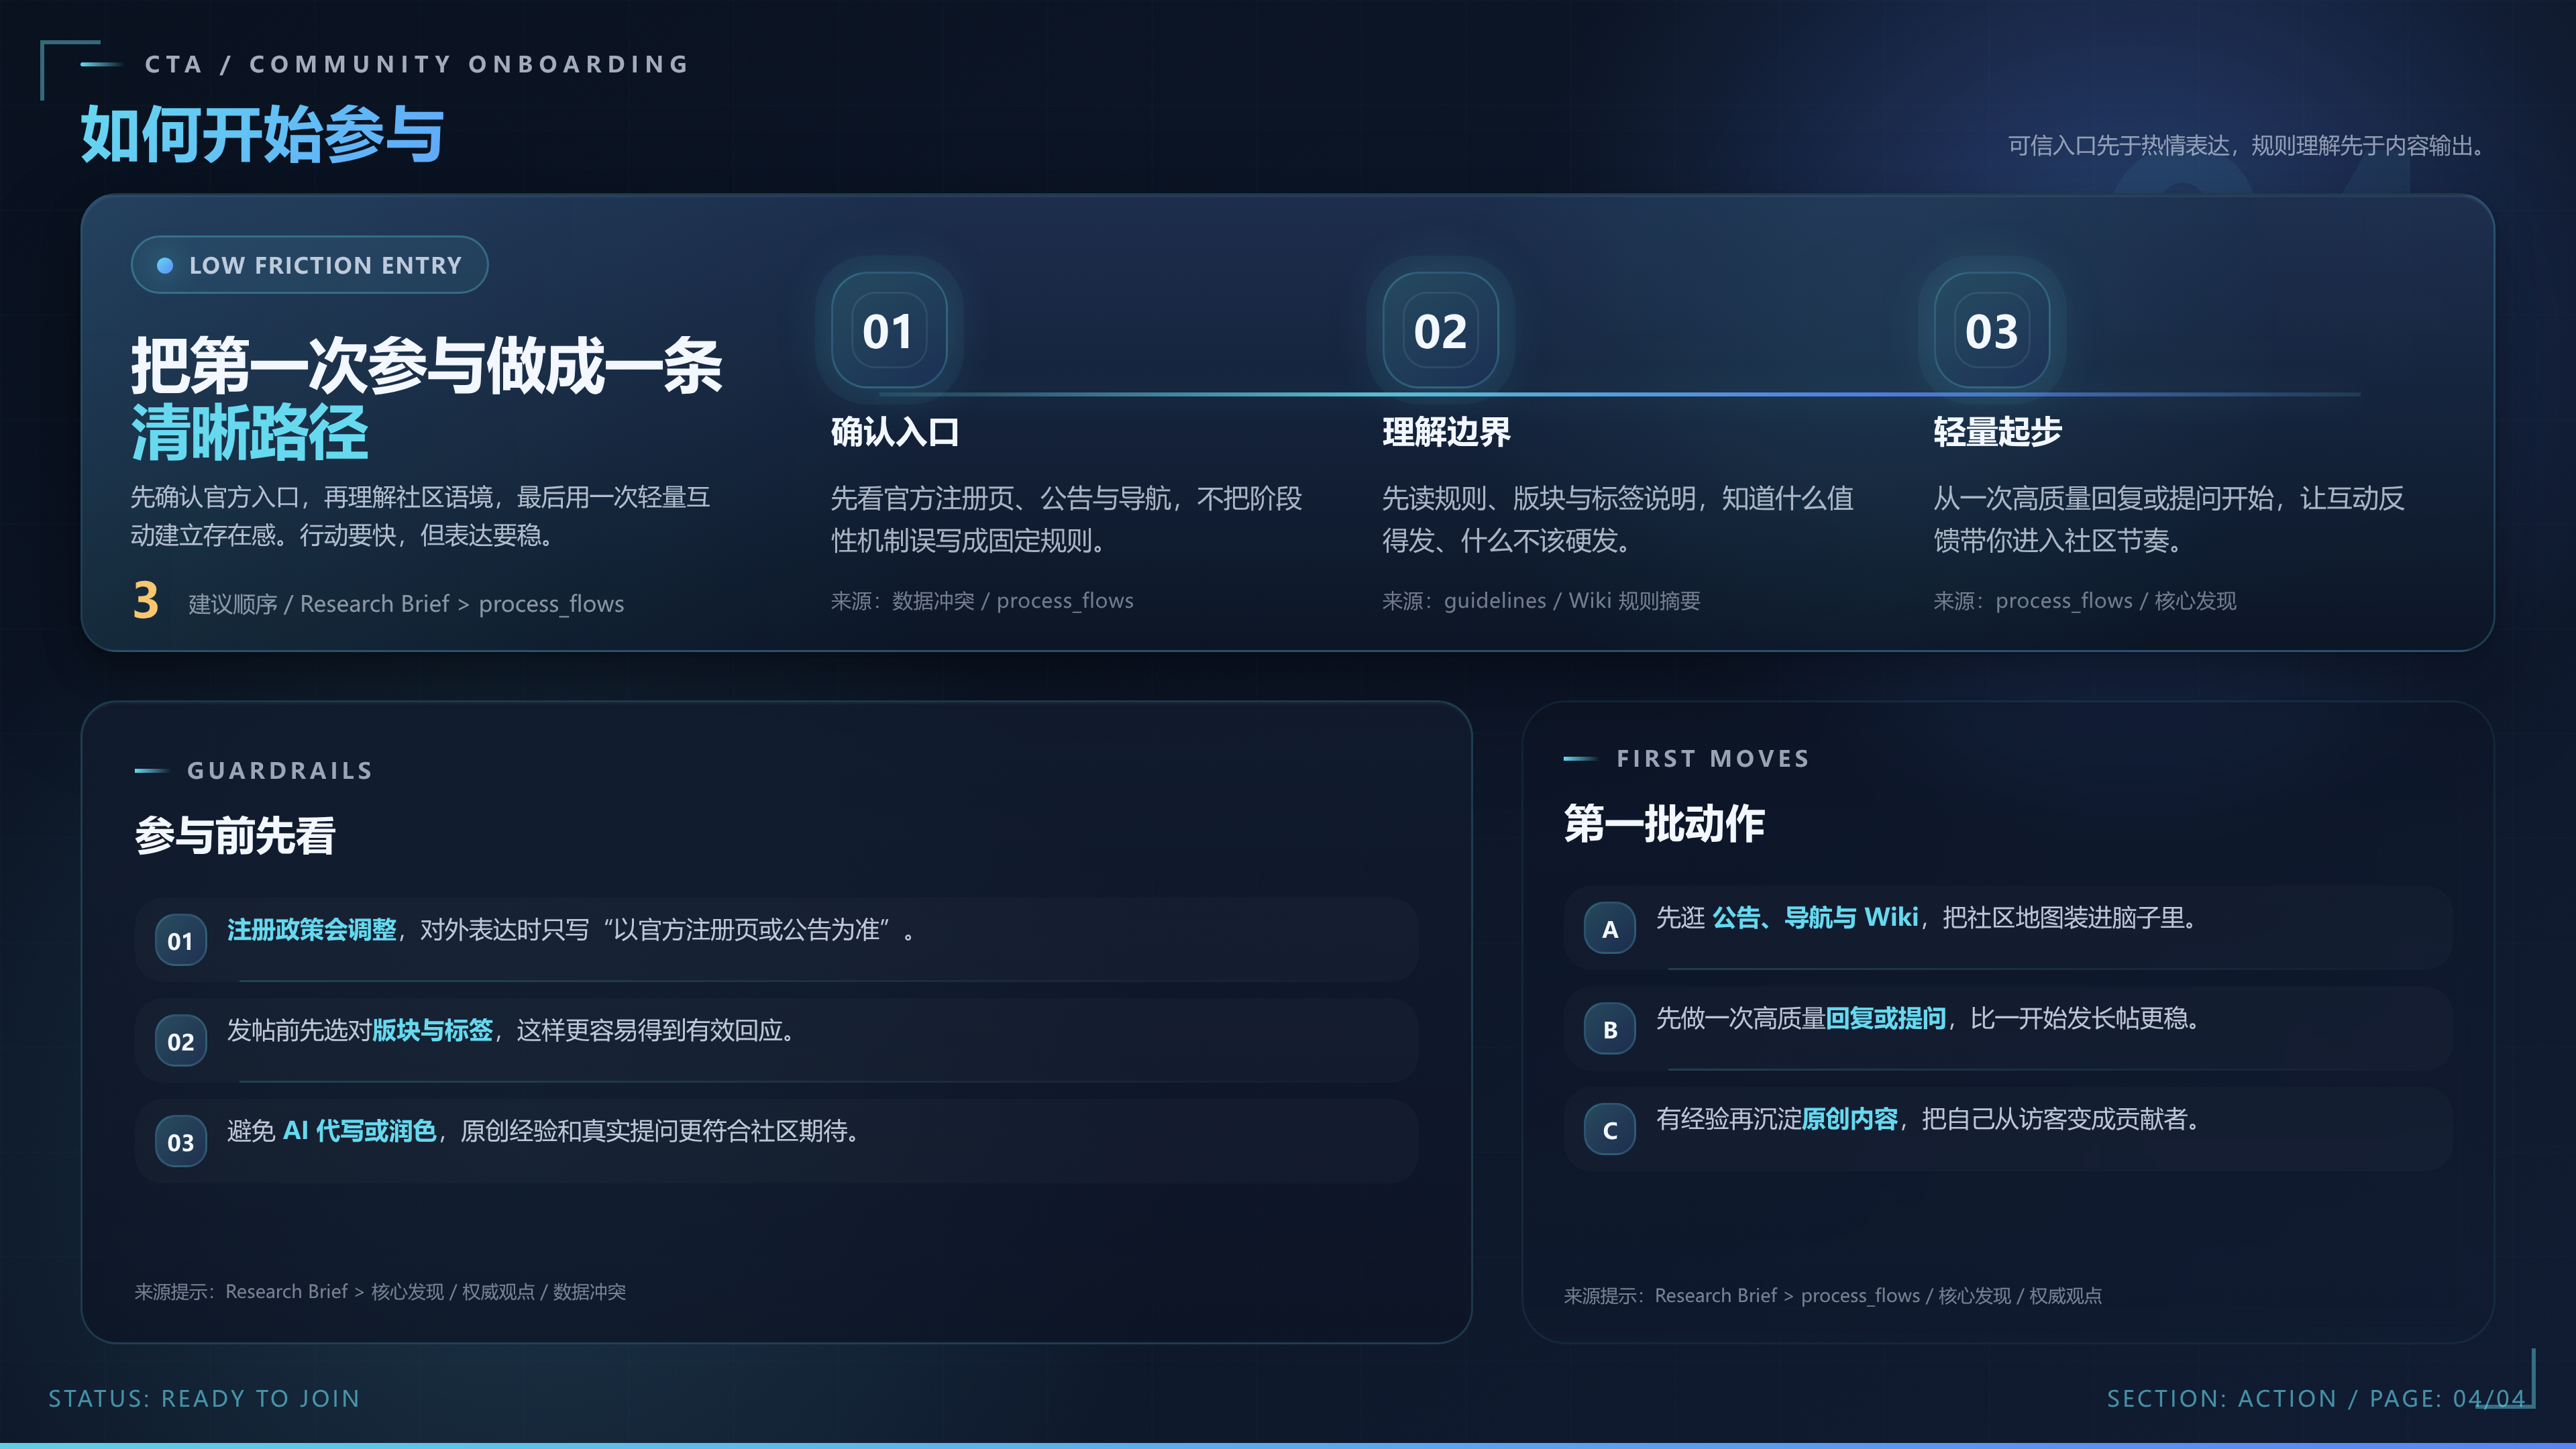Click the C badge for 原创内容 move
The image size is (2576, 1449).
[x=1609, y=1131]
